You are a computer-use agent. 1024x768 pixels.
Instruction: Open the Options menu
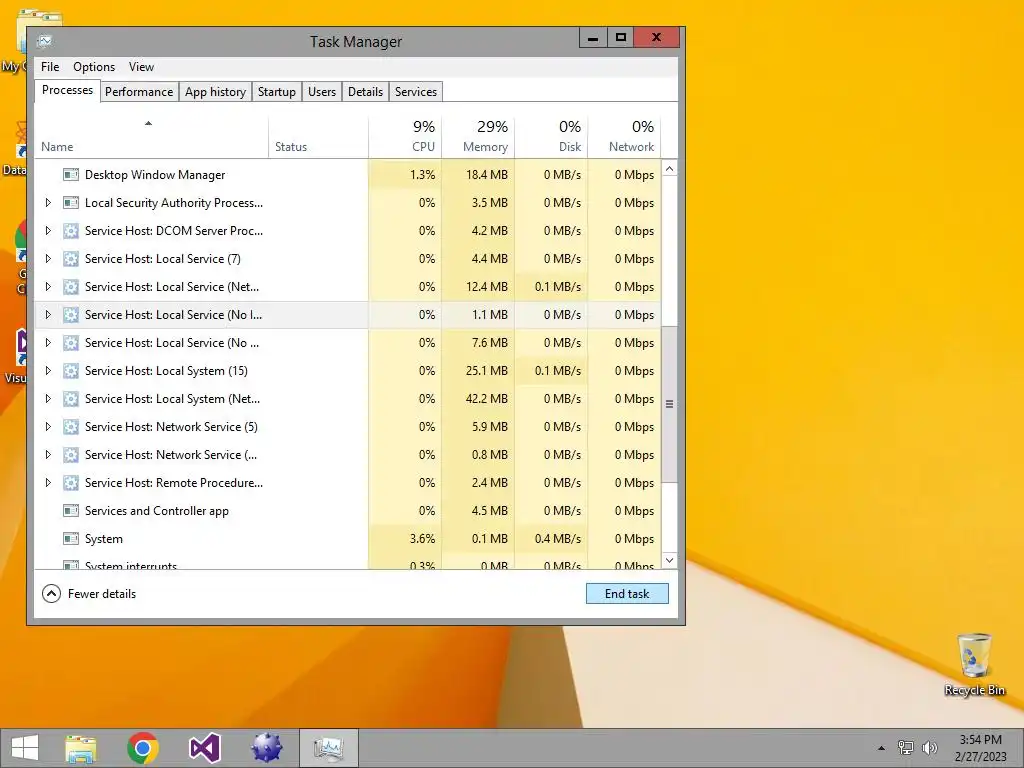pos(94,67)
